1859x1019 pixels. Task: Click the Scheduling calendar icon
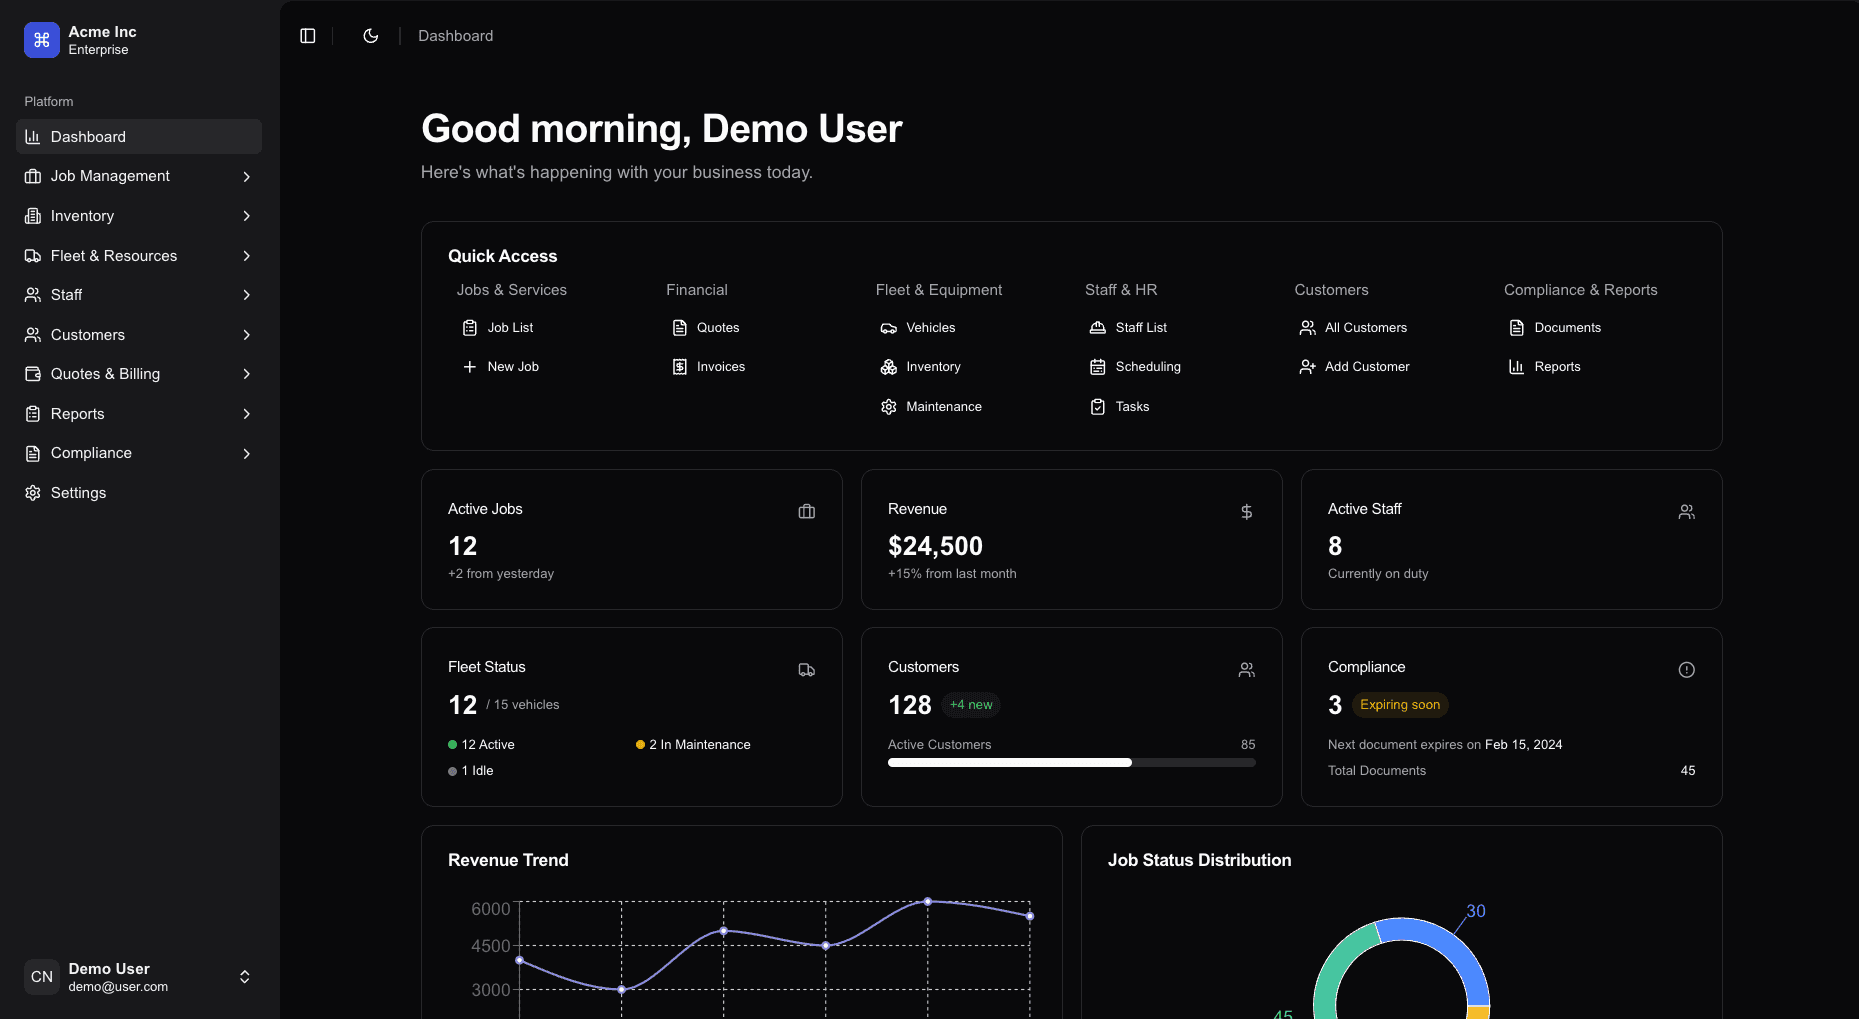pos(1098,367)
